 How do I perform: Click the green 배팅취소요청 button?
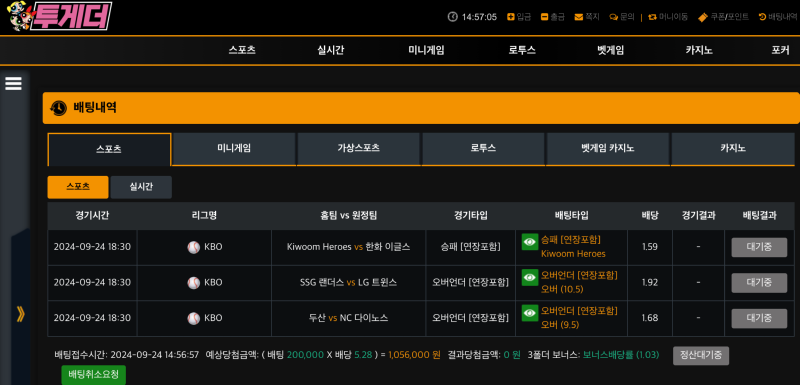(93, 375)
